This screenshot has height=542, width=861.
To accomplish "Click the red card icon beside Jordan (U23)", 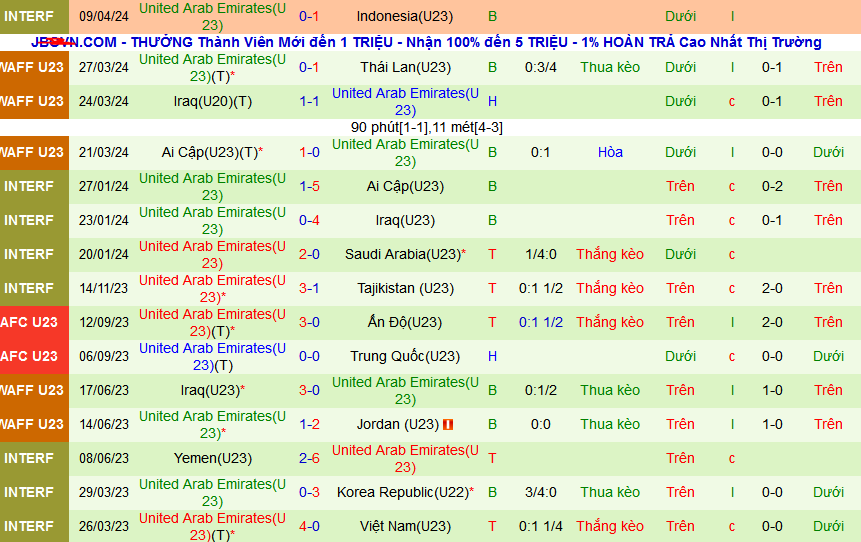I will pos(448,425).
